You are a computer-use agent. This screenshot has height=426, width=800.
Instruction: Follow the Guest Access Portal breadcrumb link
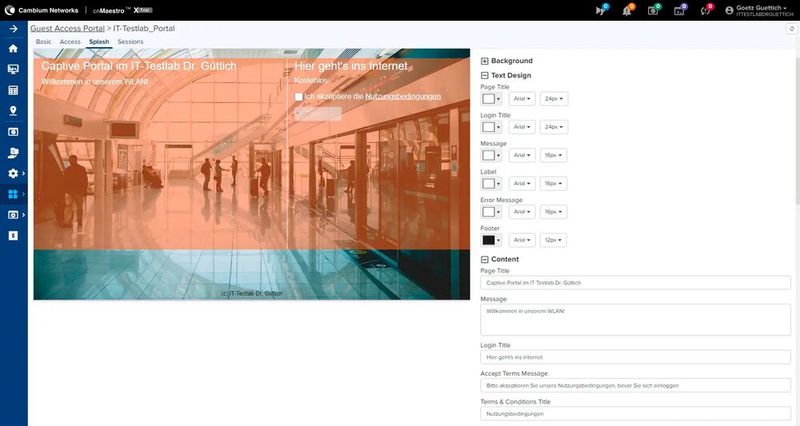point(67,29)
